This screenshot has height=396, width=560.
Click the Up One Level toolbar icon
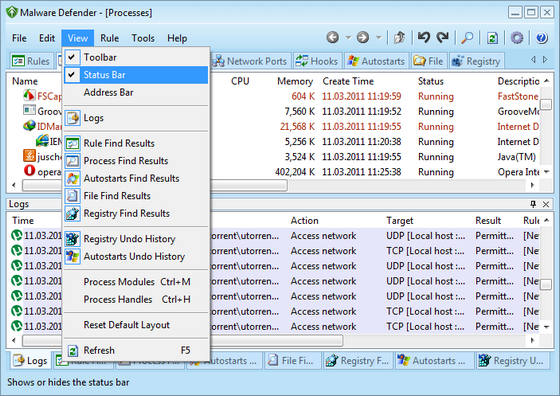[x=399, y=37]
